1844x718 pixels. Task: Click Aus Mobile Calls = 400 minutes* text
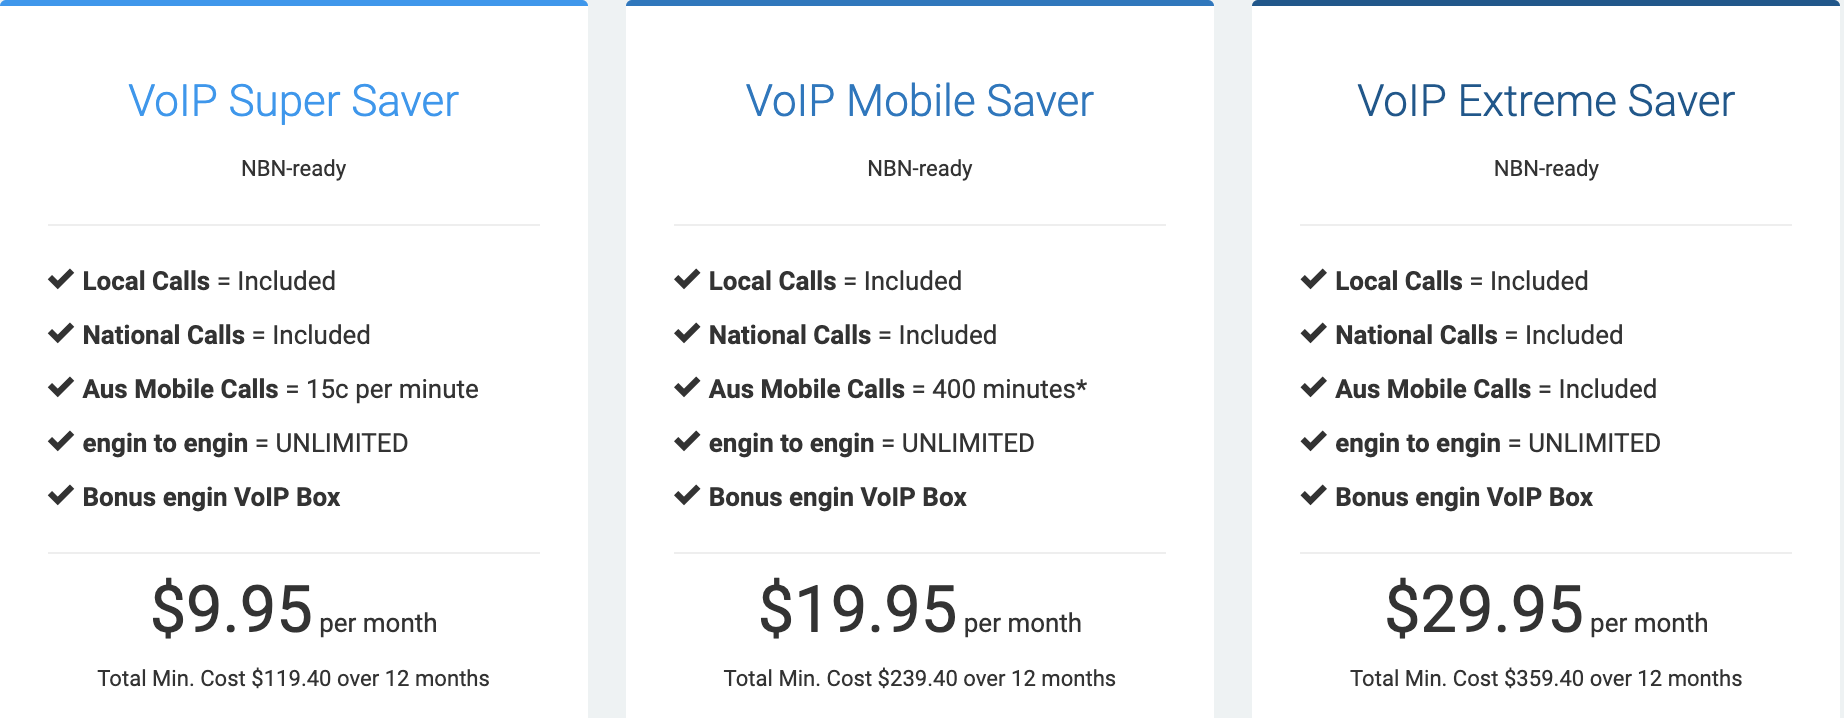(x=898, y=389)
